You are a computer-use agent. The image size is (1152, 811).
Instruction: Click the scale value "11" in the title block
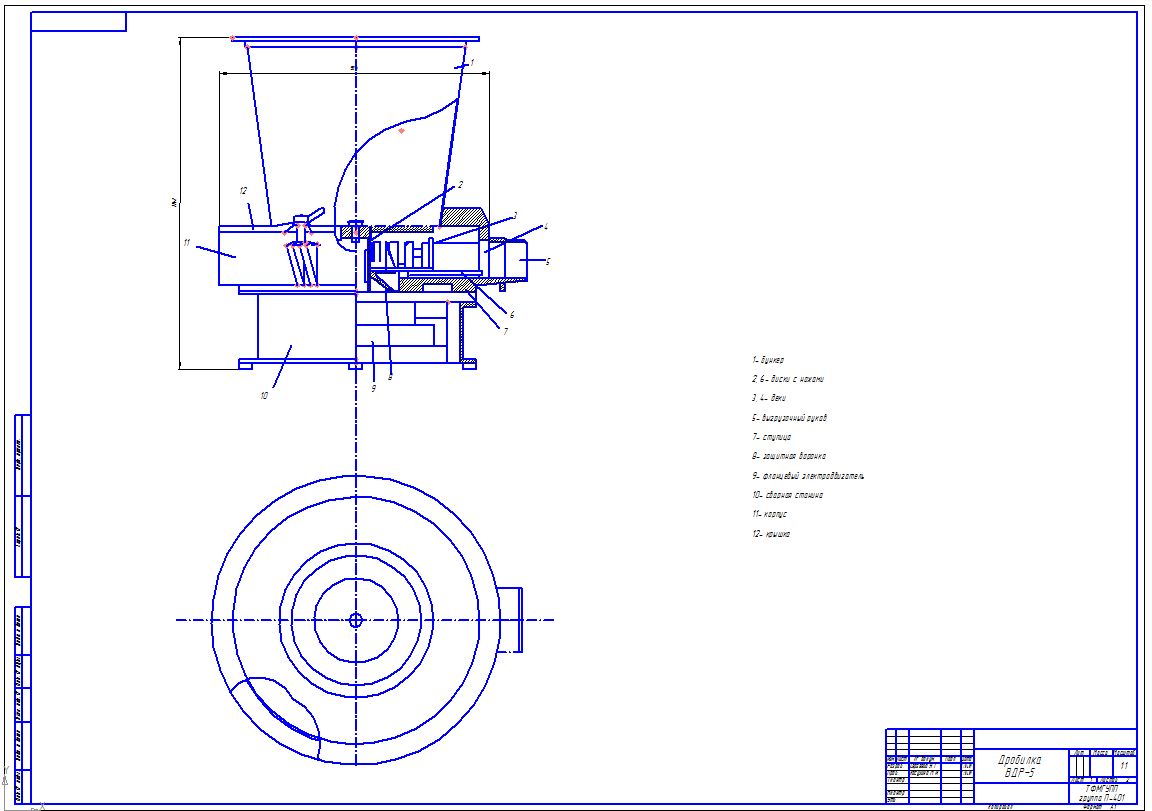[x=1124, y=765]
